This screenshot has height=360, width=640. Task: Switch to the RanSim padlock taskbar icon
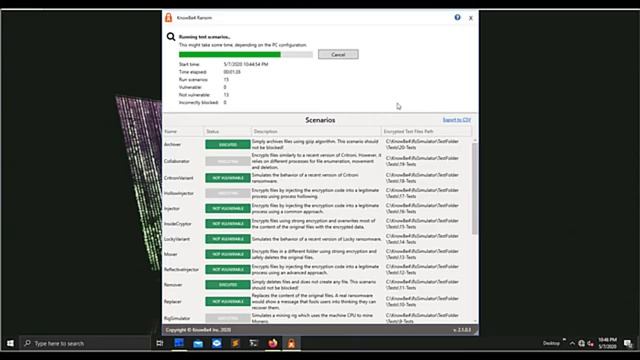291,343
